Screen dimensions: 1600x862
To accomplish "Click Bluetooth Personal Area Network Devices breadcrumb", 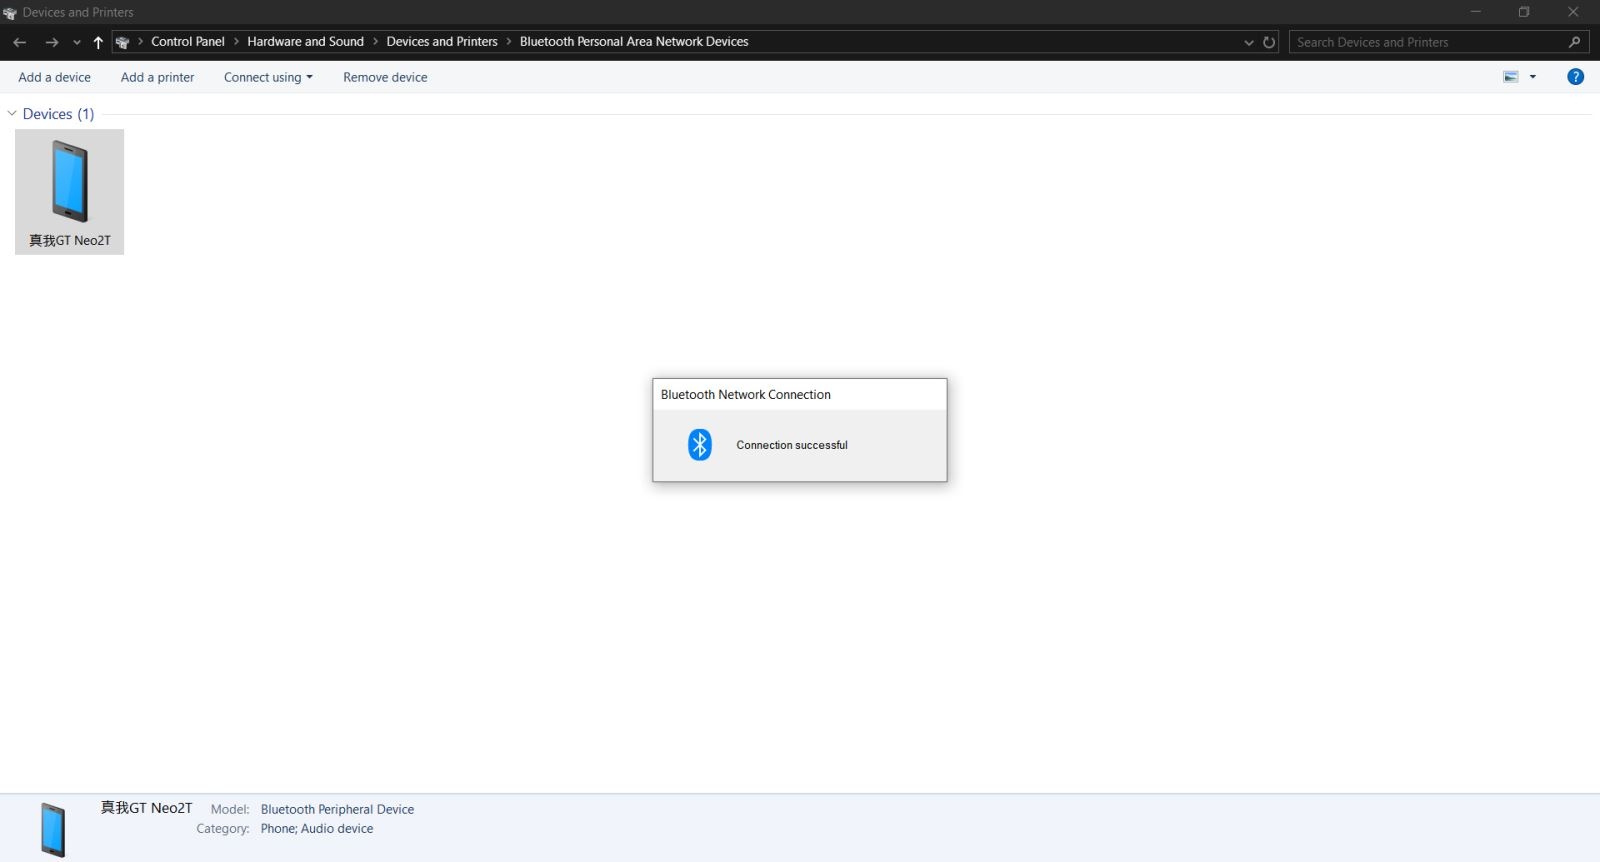I will coord(634,42).
